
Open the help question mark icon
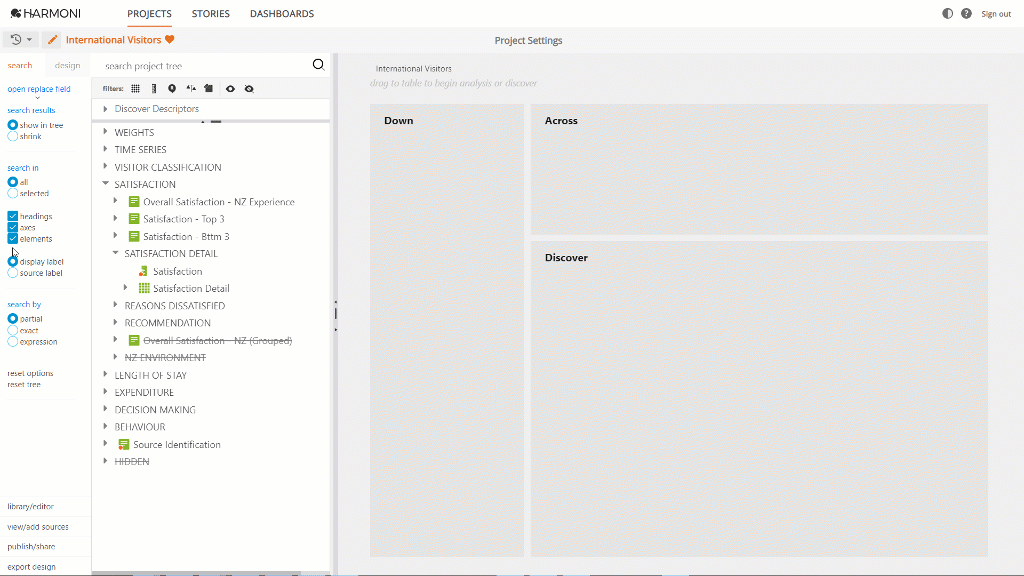point(967,14)
